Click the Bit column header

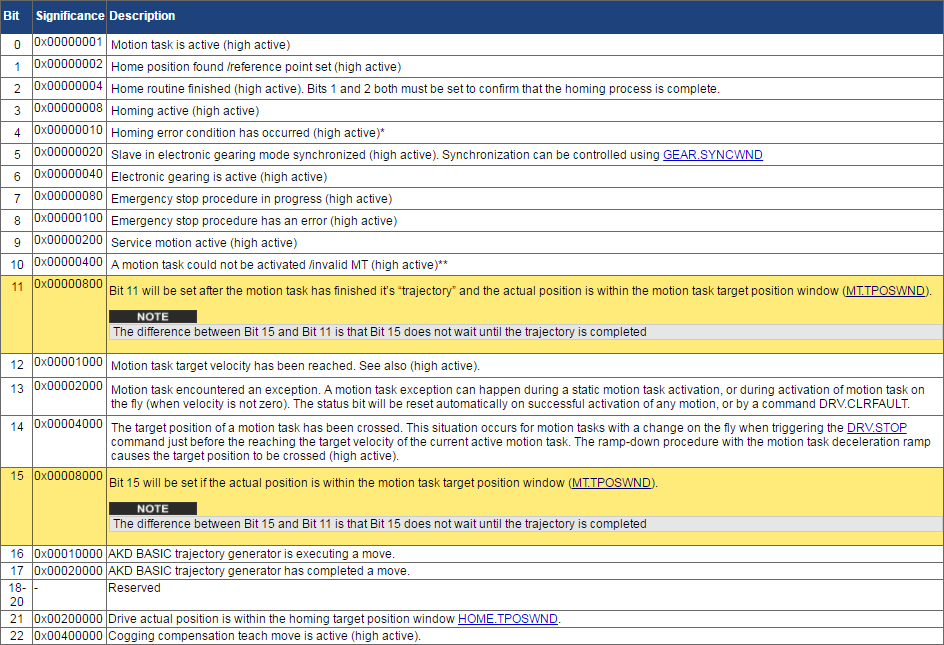tap(11, 16)
